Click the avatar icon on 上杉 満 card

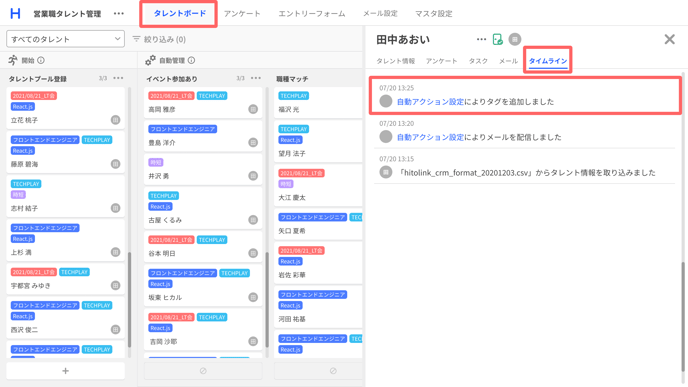coord(115,252)
